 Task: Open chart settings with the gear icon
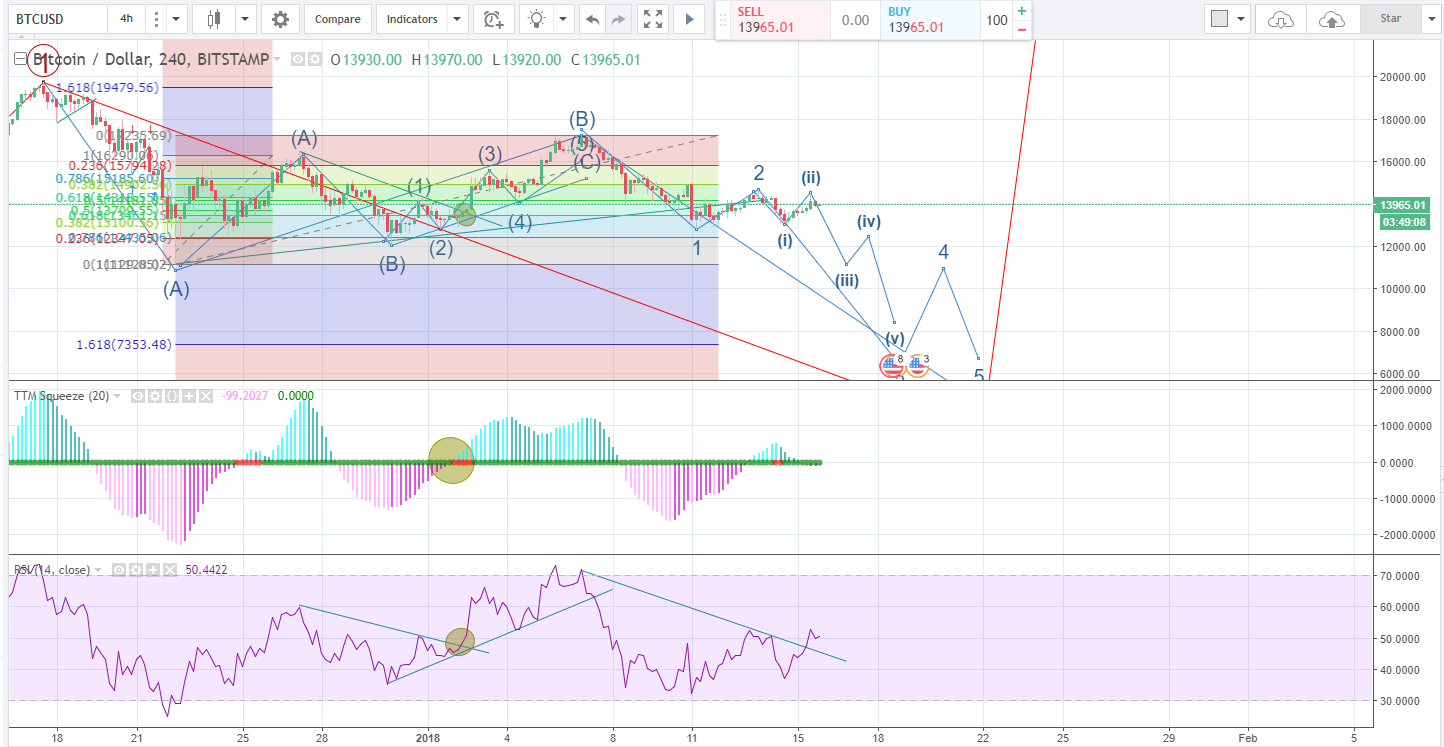281,18
